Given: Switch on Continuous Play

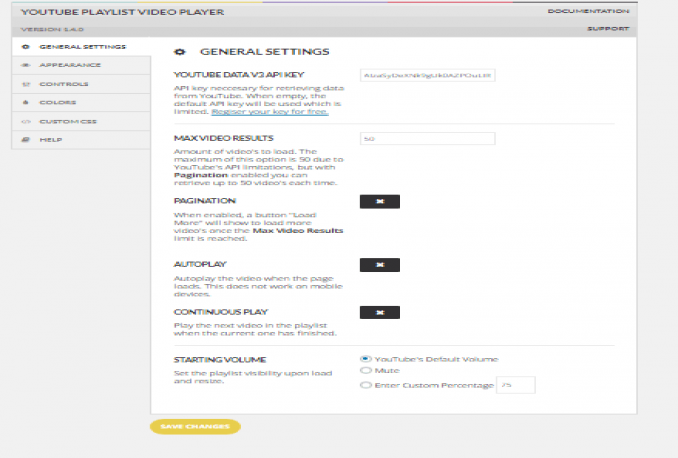Looking at the screenshot, I should tap(380, 312).
